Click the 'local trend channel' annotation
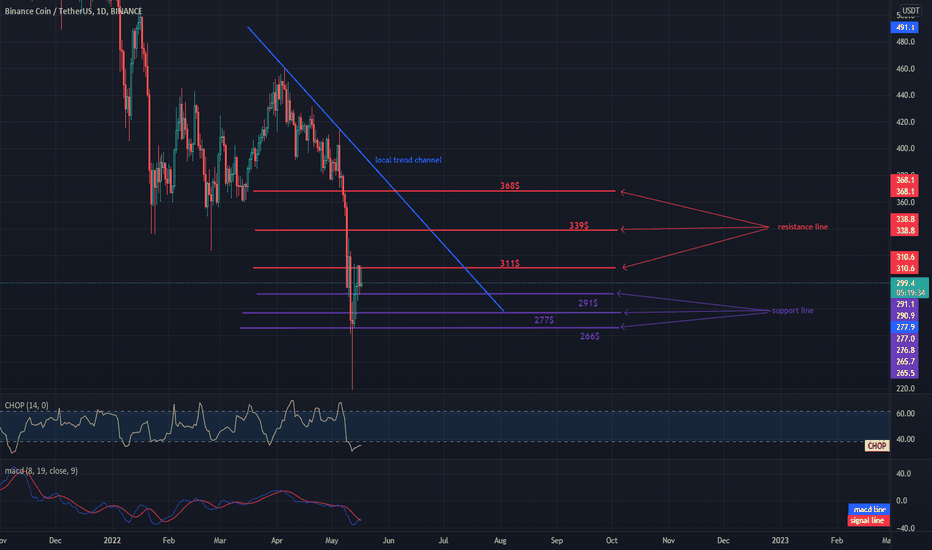Screen dimensions: 932x550 point(408,160)
